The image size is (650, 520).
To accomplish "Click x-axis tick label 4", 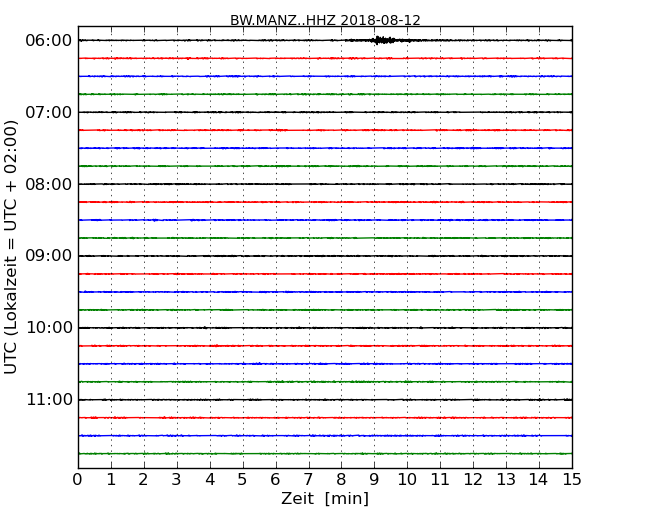I will coord(210,480).
